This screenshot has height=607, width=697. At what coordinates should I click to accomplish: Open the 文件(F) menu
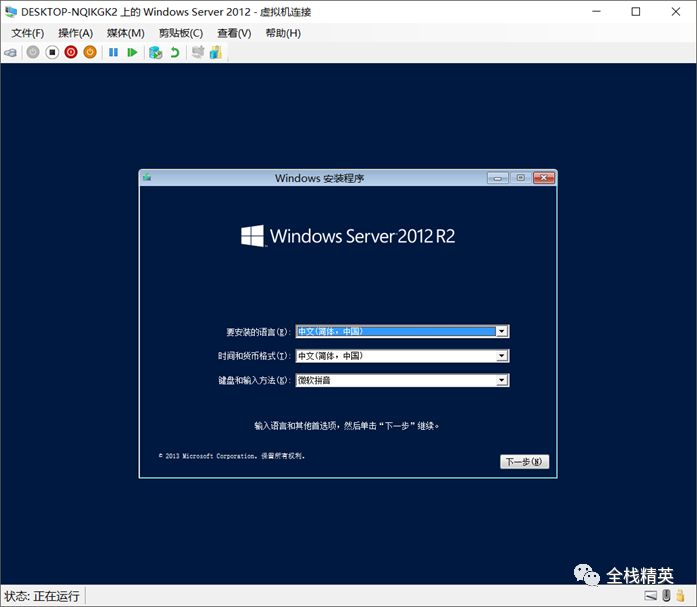click(28, 33)
